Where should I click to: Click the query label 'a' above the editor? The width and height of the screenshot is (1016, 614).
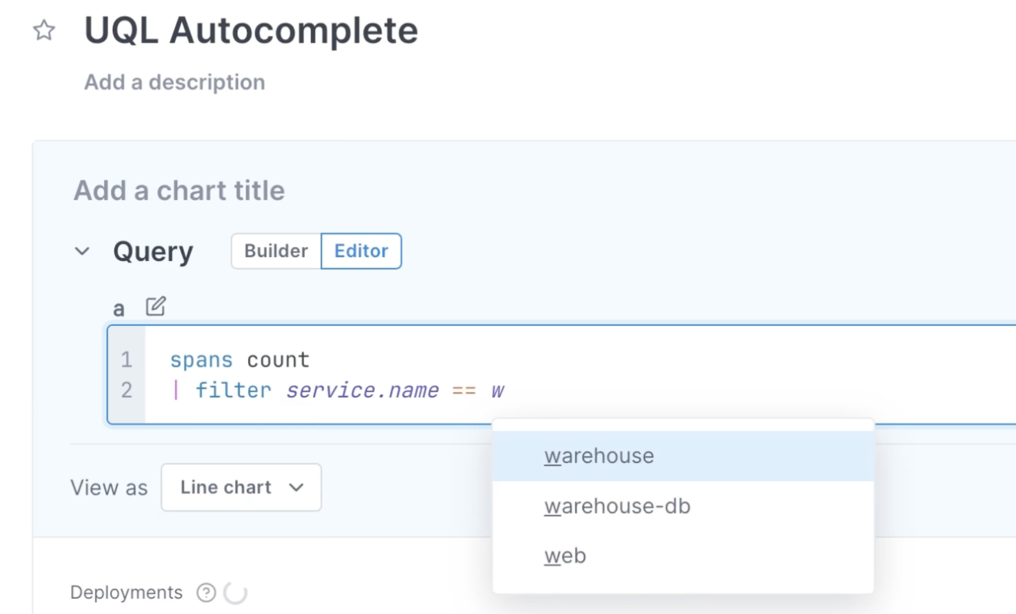point(119,307)
